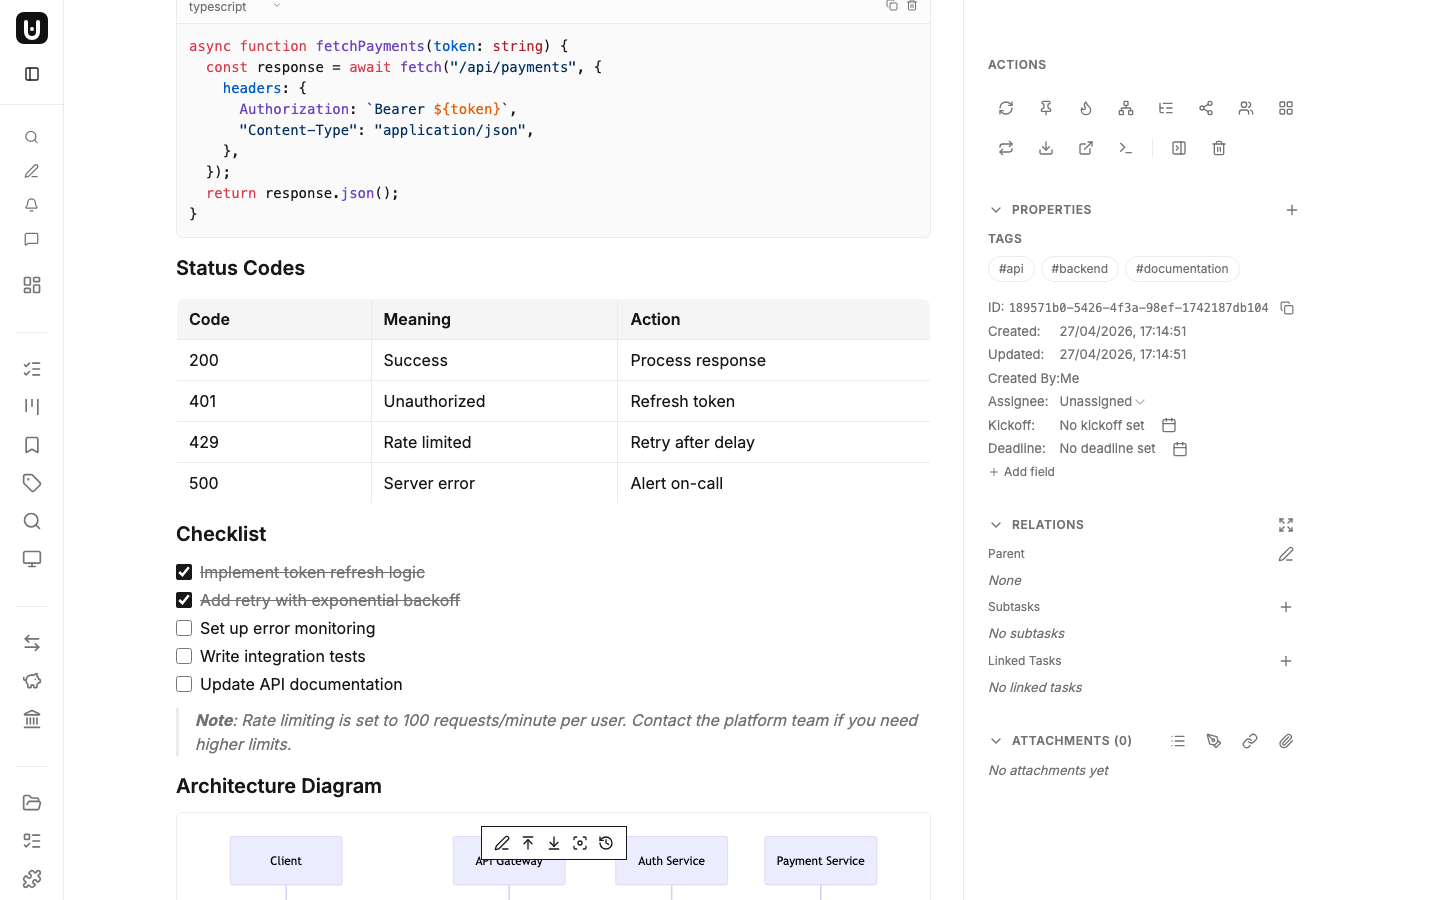The width and height of the screenshot is (1440, 900).
Task: Open the terminal command icon in Actions
Action: (x=1126, y=147)
